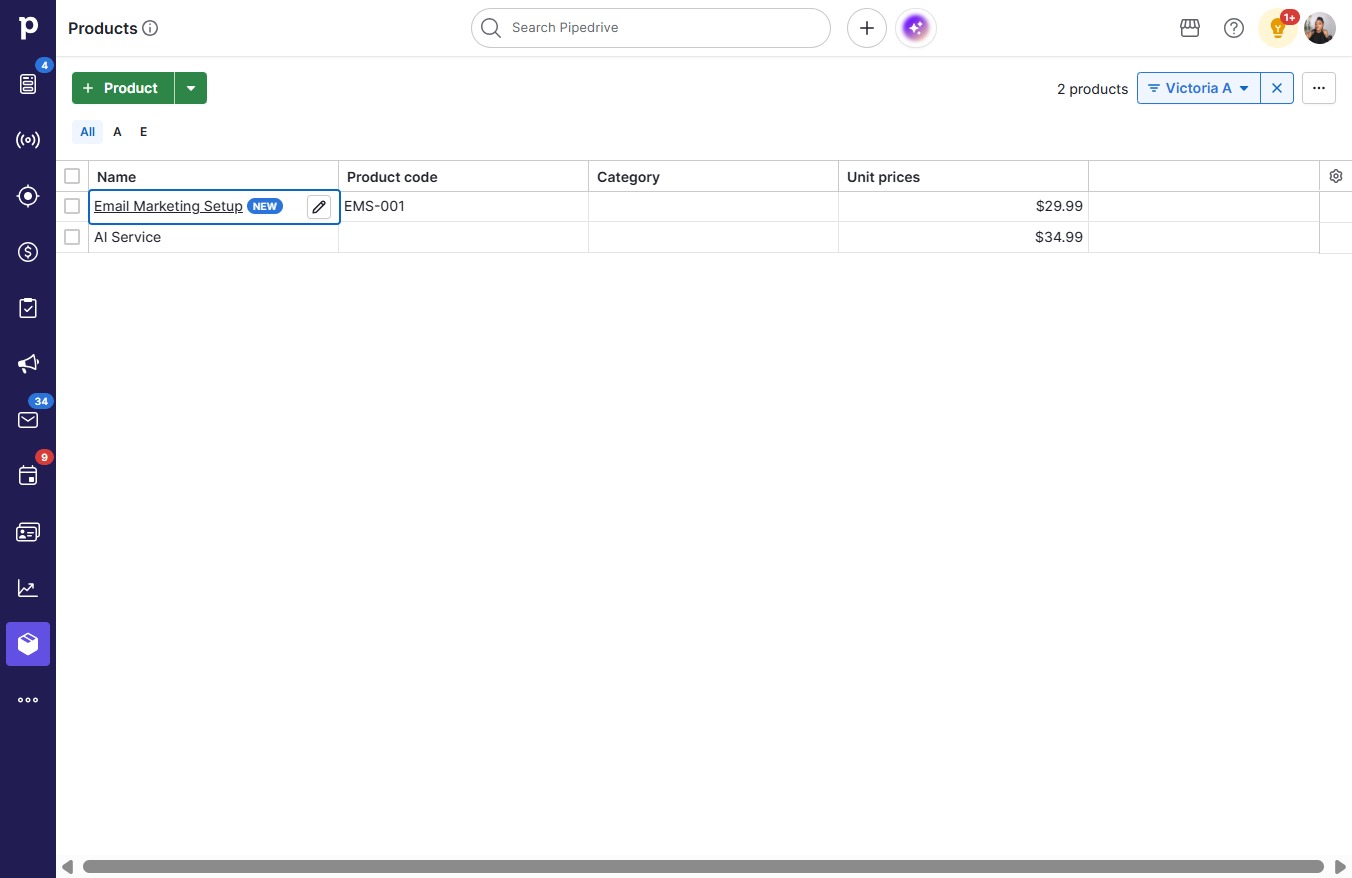This screenshot has height=878, width=1352.
Task: Check the Email Marketing Setup row checkbox
Action: point(72,206)
